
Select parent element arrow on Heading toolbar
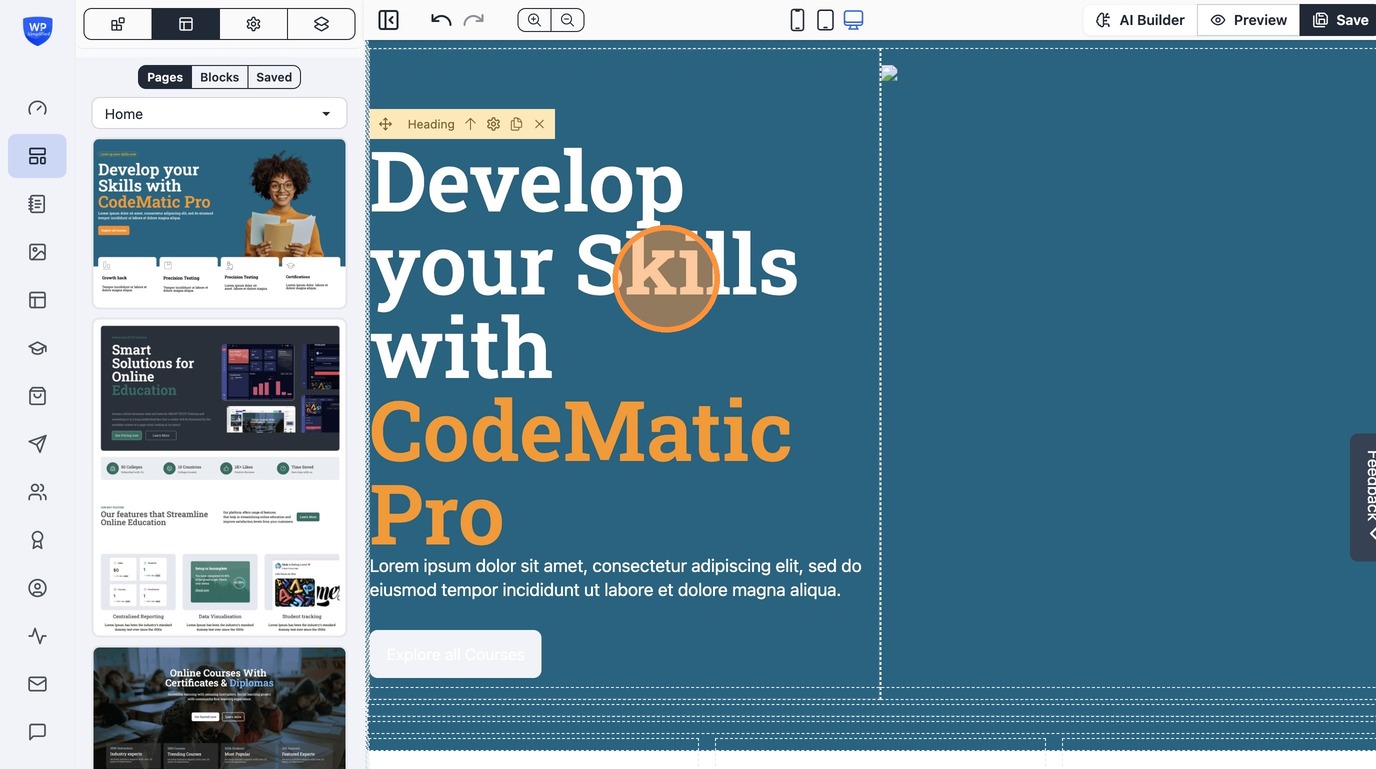click(x=470, y=124)
